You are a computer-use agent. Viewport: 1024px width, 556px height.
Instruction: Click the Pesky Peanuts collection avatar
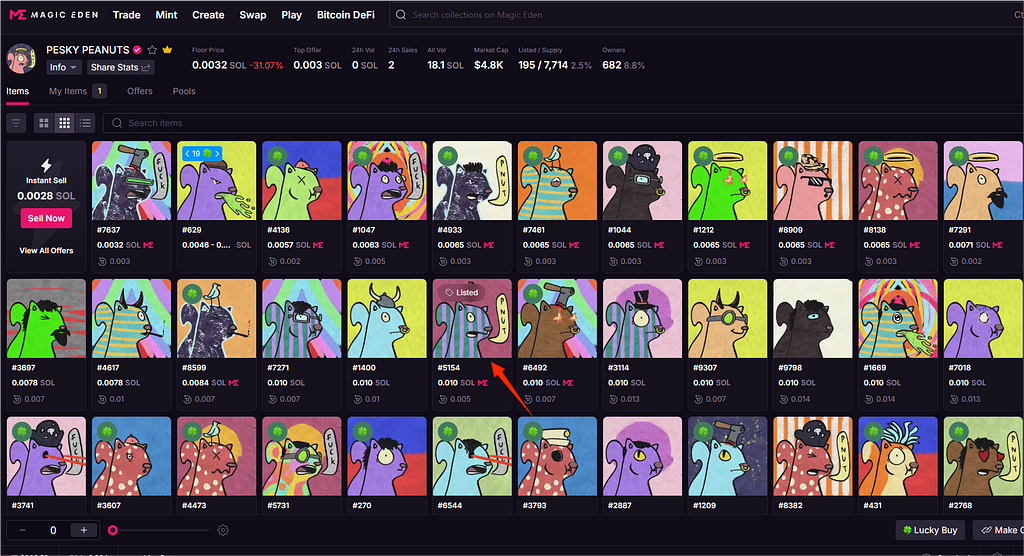coord(21,59)
